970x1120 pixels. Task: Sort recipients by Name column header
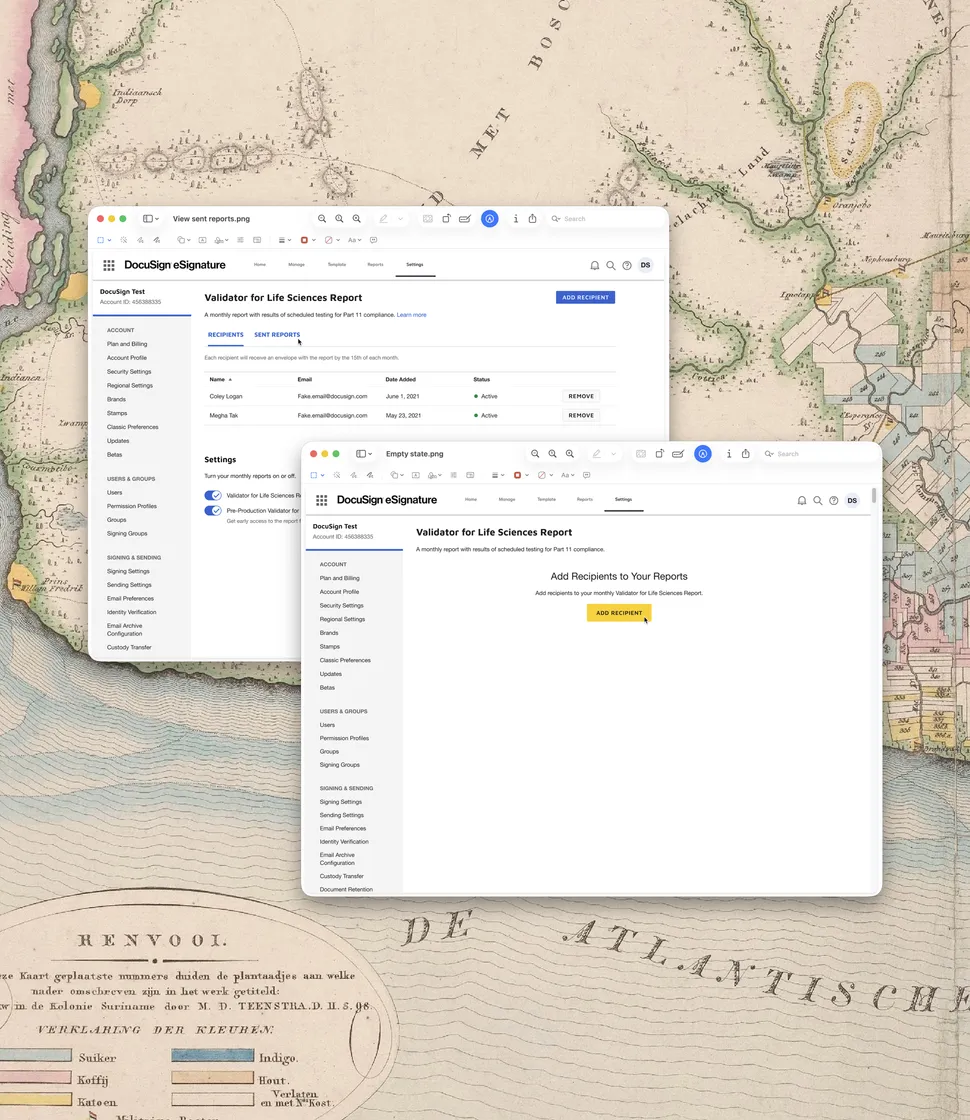point(220,379)
